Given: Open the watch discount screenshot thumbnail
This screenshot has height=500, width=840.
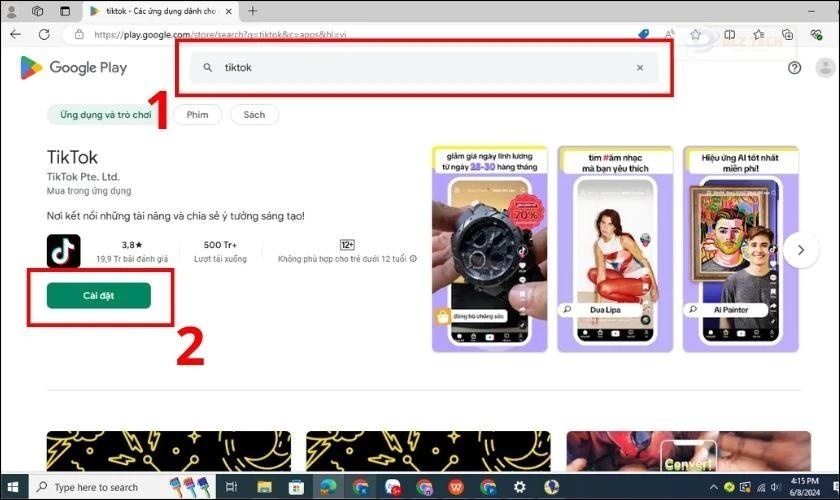Looking at the screenshot, I should tap(490, 249).
